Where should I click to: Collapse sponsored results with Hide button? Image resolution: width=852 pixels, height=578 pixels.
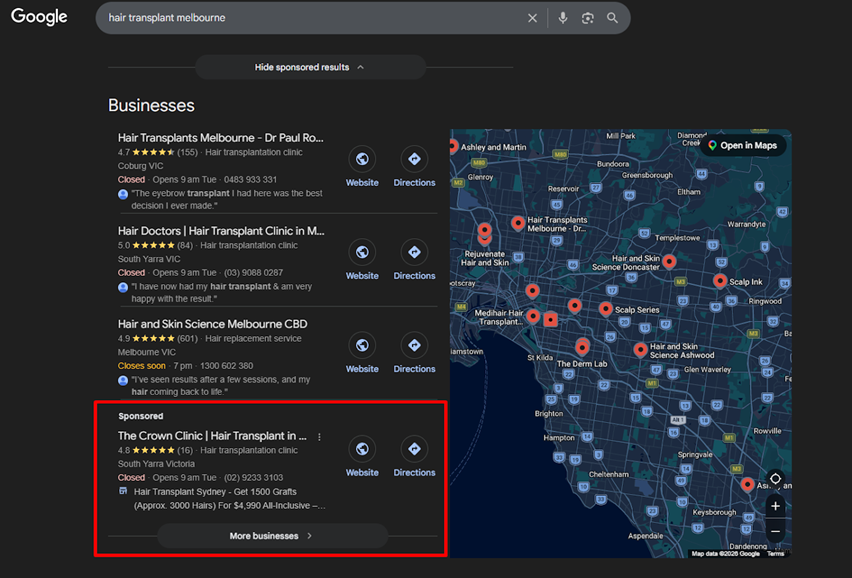[x=310, y=67]
